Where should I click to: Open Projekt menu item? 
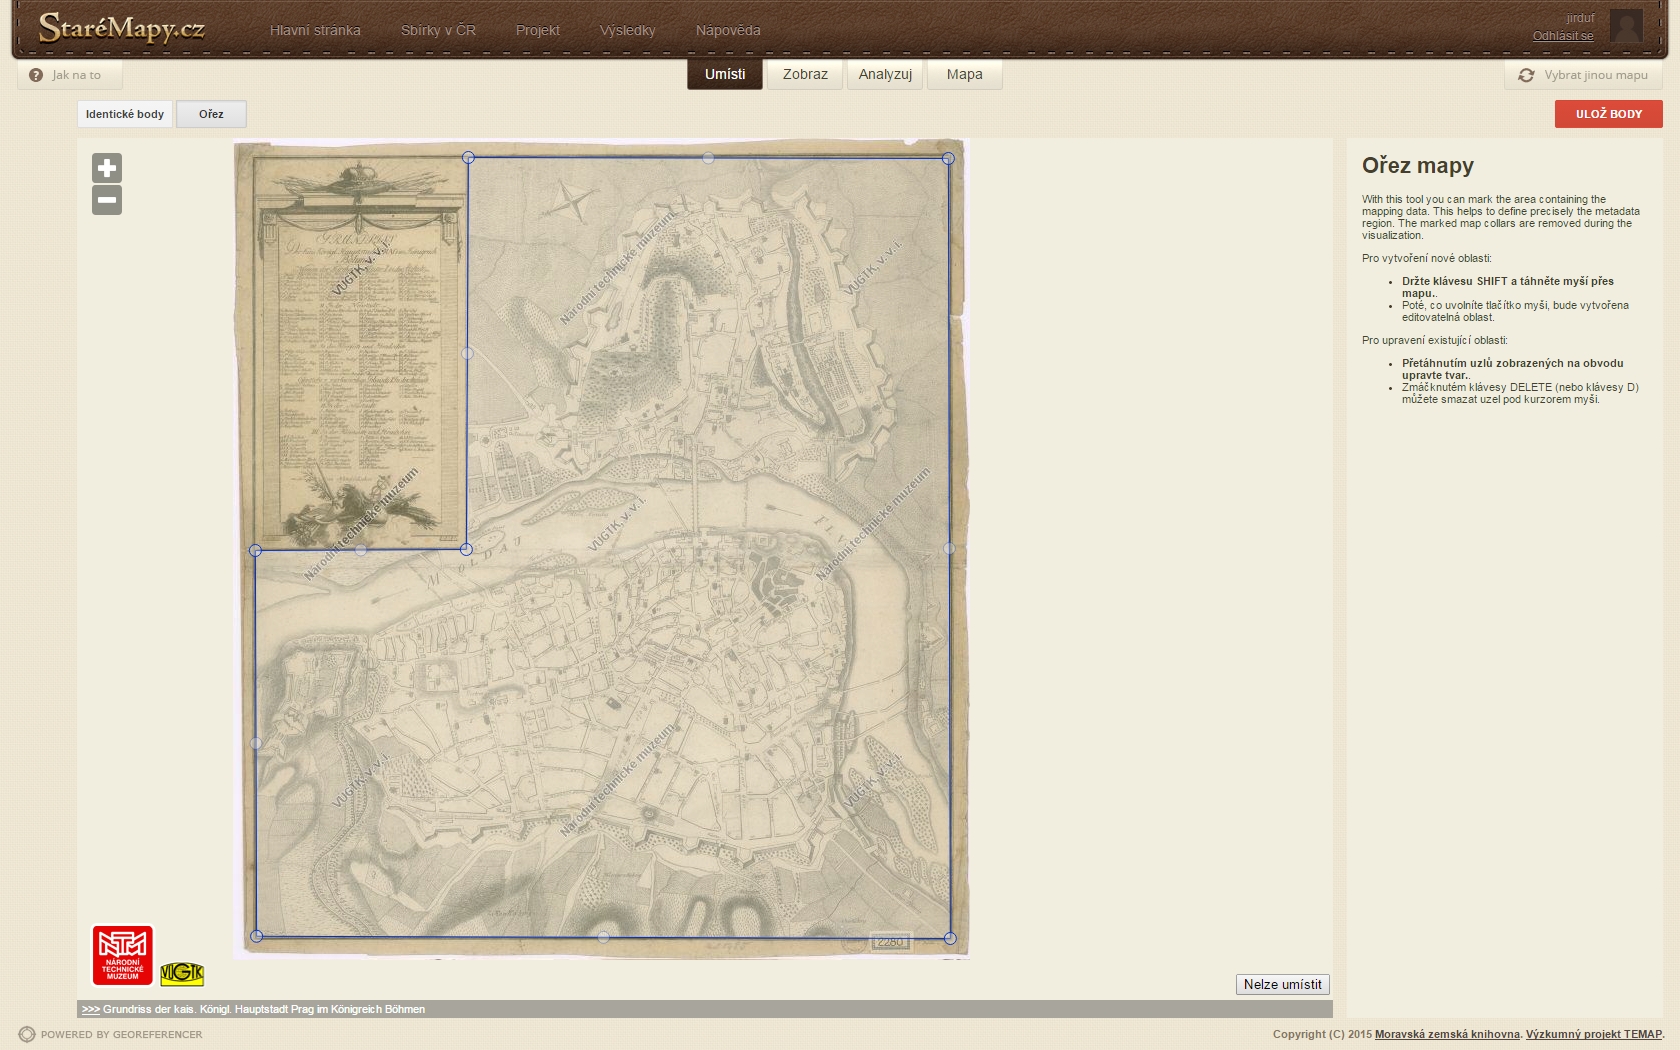coord(537,30)
